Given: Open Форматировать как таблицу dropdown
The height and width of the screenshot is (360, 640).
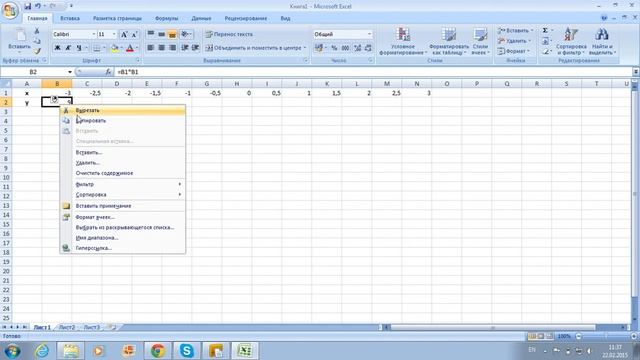Looking at the screenshot, I should (x=449, y=41).
